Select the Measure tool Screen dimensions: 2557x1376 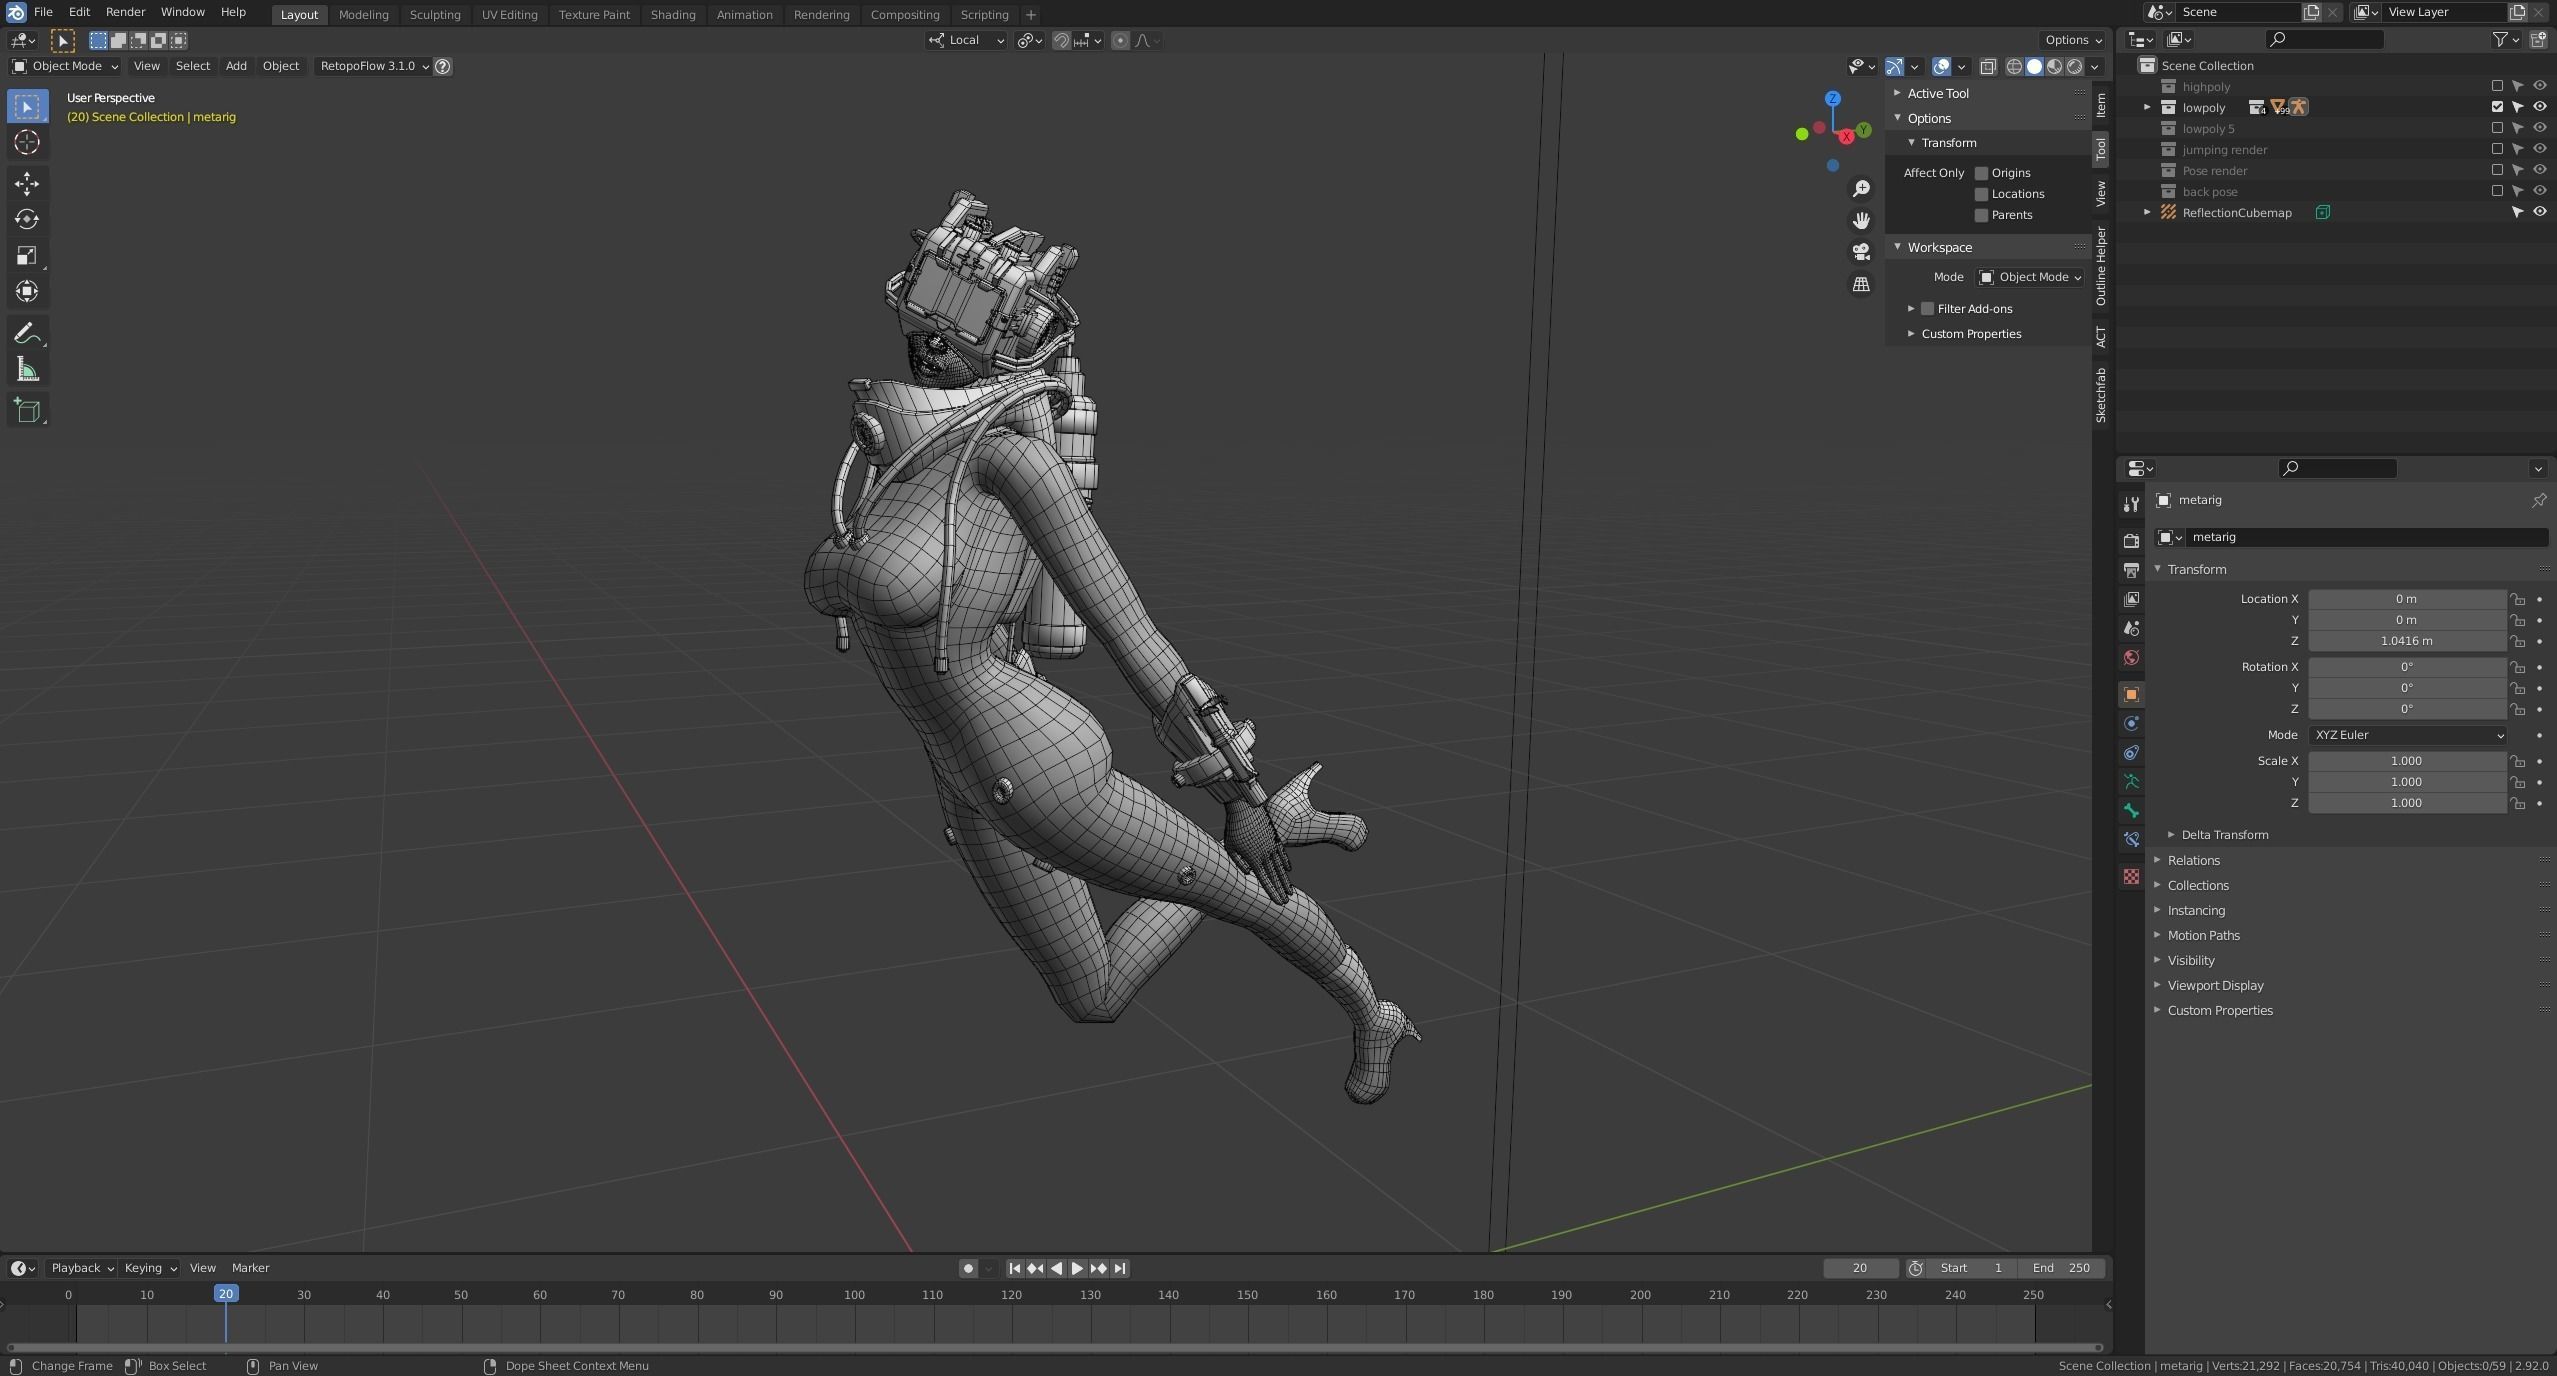pyautogui.click(x=27, y=369)
